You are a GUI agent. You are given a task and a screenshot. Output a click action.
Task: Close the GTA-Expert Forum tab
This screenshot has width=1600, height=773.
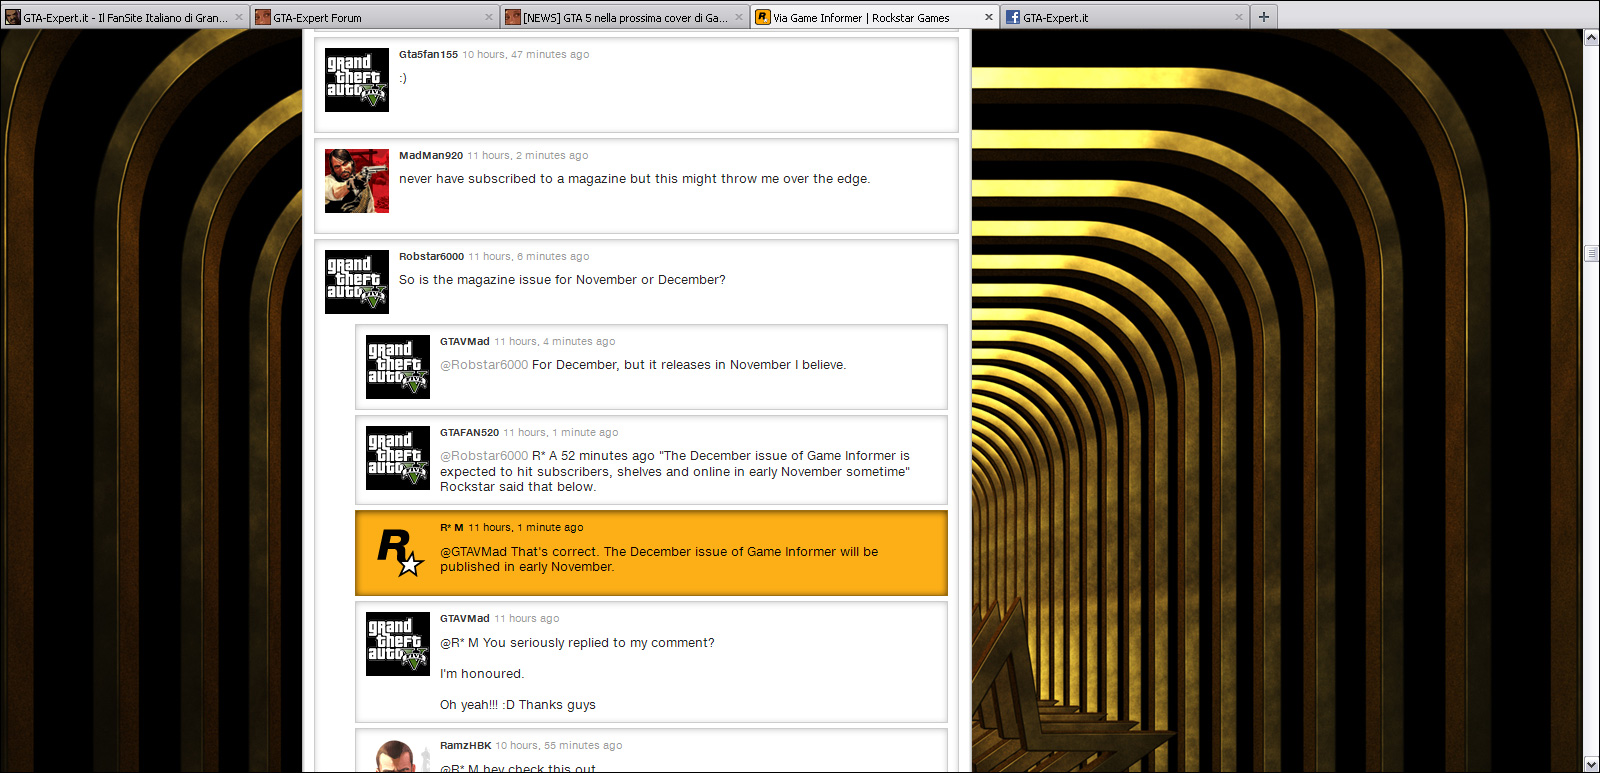pos(489,17)
